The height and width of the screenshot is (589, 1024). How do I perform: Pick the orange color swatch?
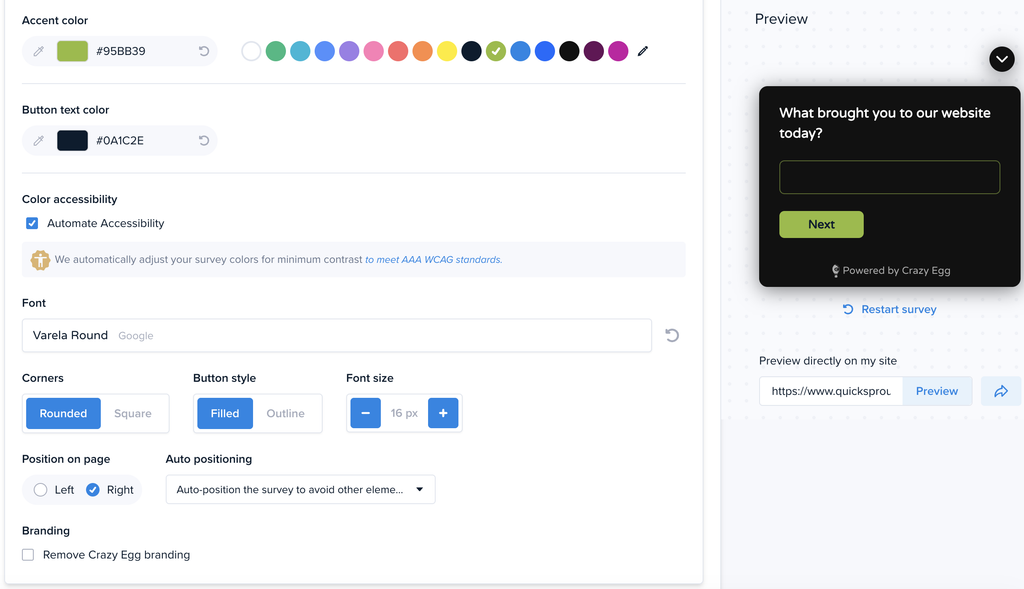click(423, 51)
